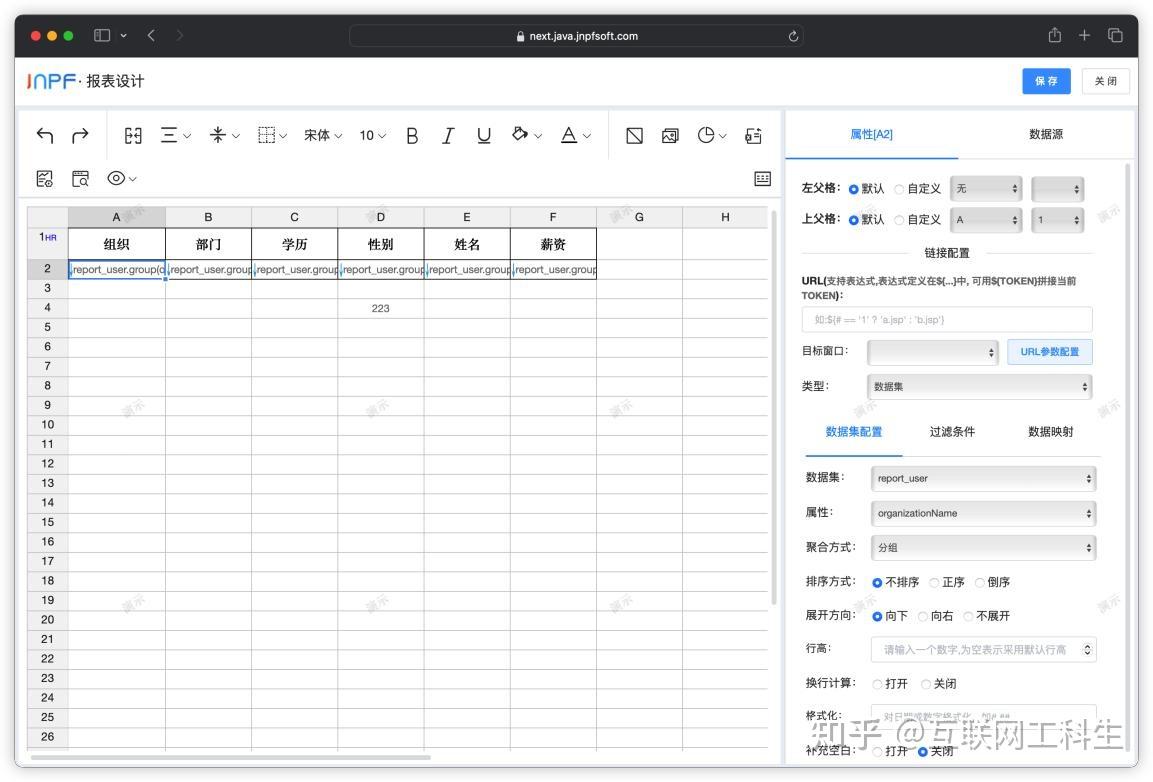Select 上父格 自定义 radio

(x=899, y=220)
